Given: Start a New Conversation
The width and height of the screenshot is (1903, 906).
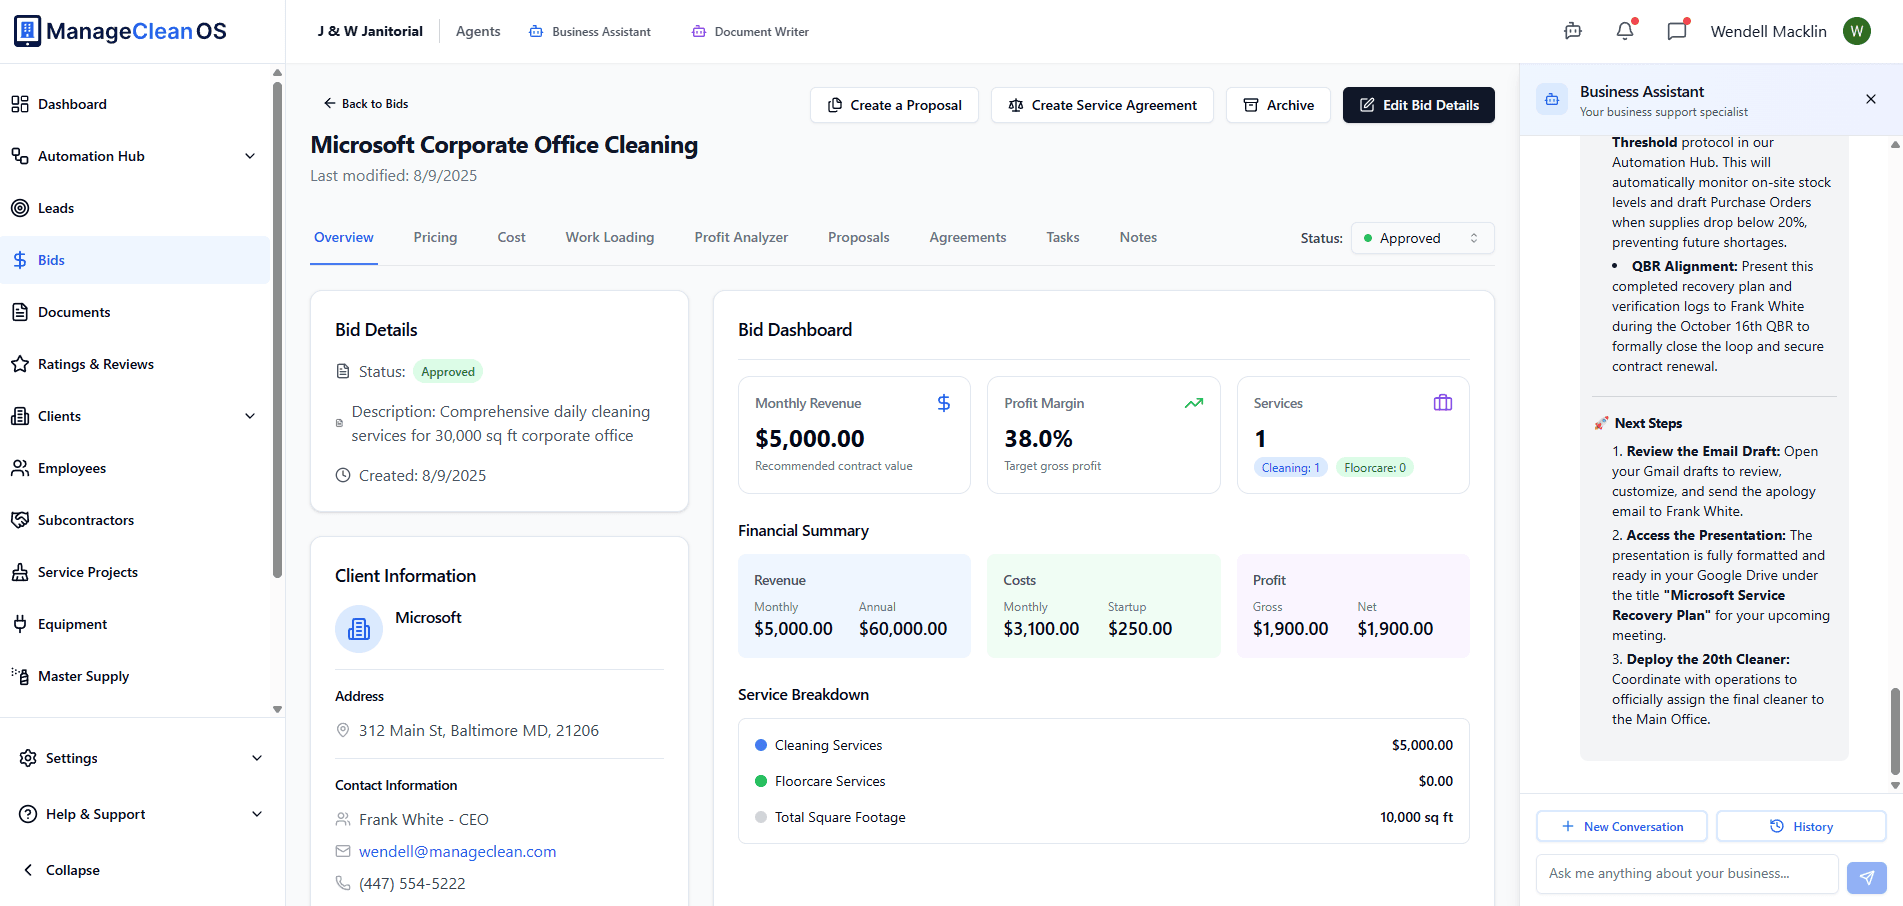Looking at the screenshot, I should point(1622,826).
